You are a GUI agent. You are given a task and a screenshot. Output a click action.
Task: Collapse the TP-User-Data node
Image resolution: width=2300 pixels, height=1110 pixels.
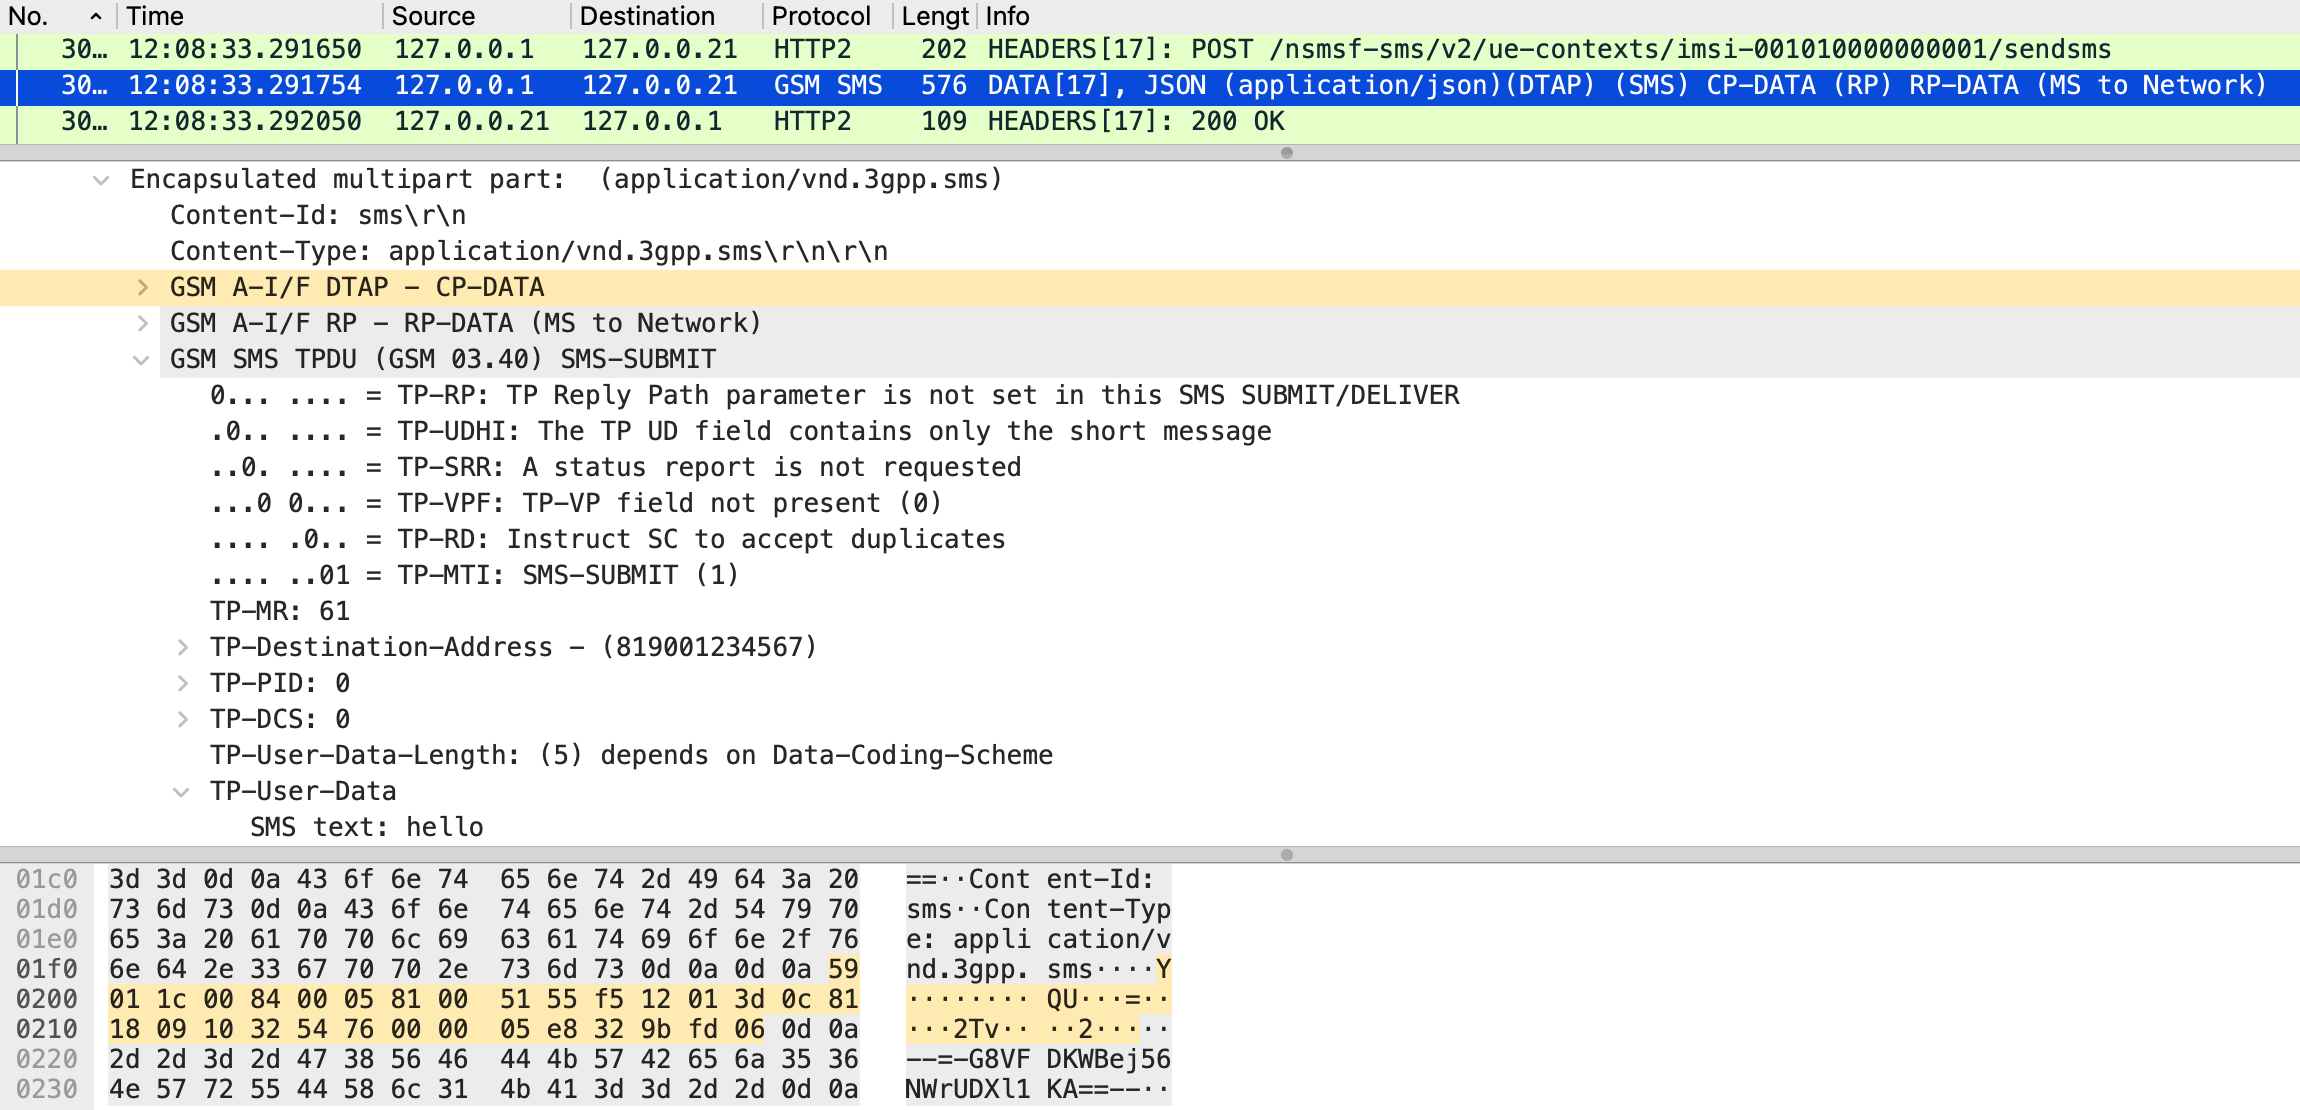coord(182,792)
